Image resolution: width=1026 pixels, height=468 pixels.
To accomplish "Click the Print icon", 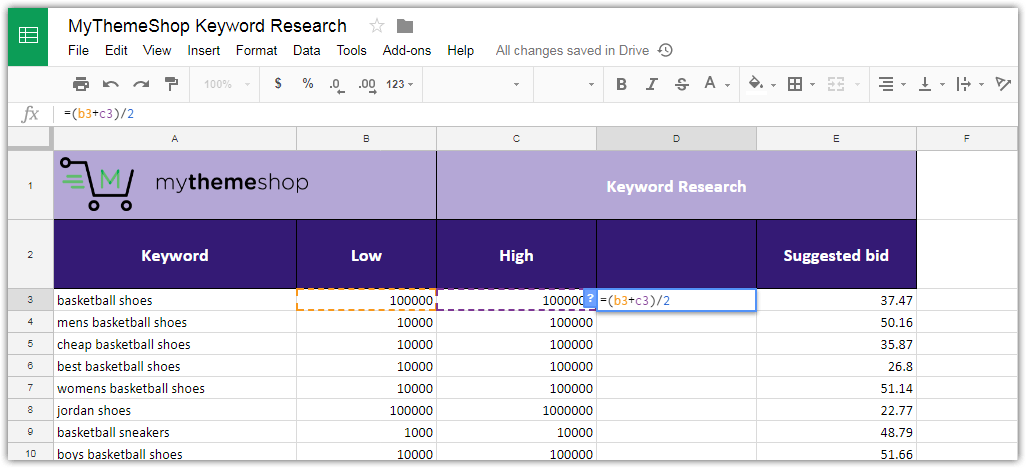I will [x=80, y=84].
